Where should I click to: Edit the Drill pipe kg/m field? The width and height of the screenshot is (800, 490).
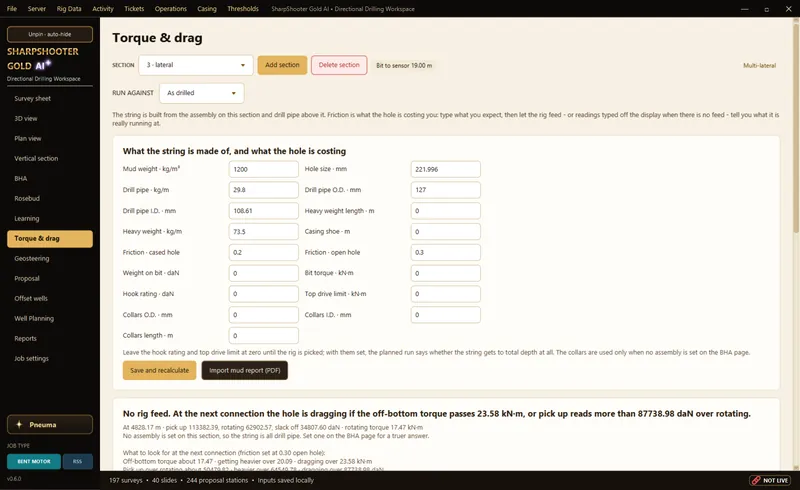263,190
